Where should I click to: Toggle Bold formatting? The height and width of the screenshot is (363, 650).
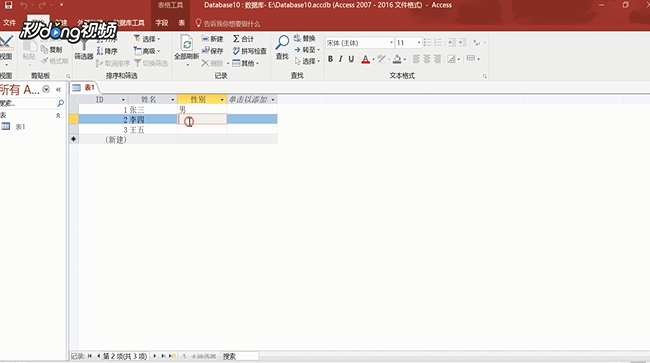pyautogui.click(x=330, y=59)
